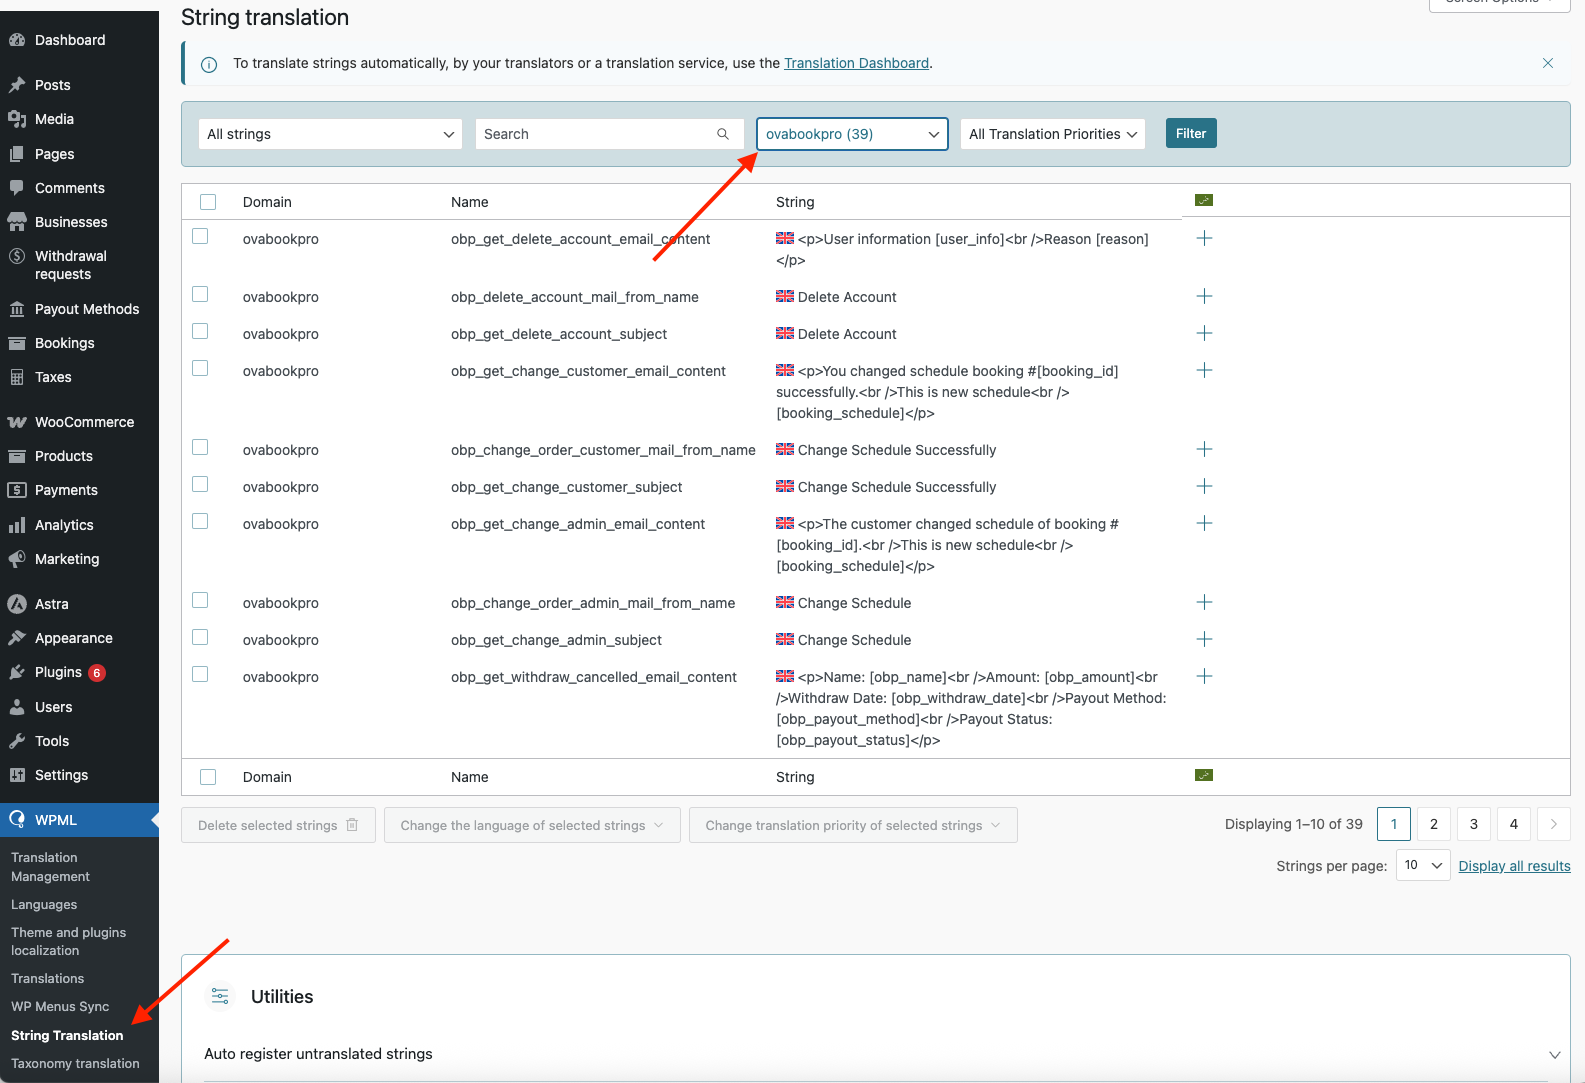Check the obp_change_order_admin_mail_from_name row
Screen dimensions: 1585x1083
pyautogui.click(x=200, y=600)
